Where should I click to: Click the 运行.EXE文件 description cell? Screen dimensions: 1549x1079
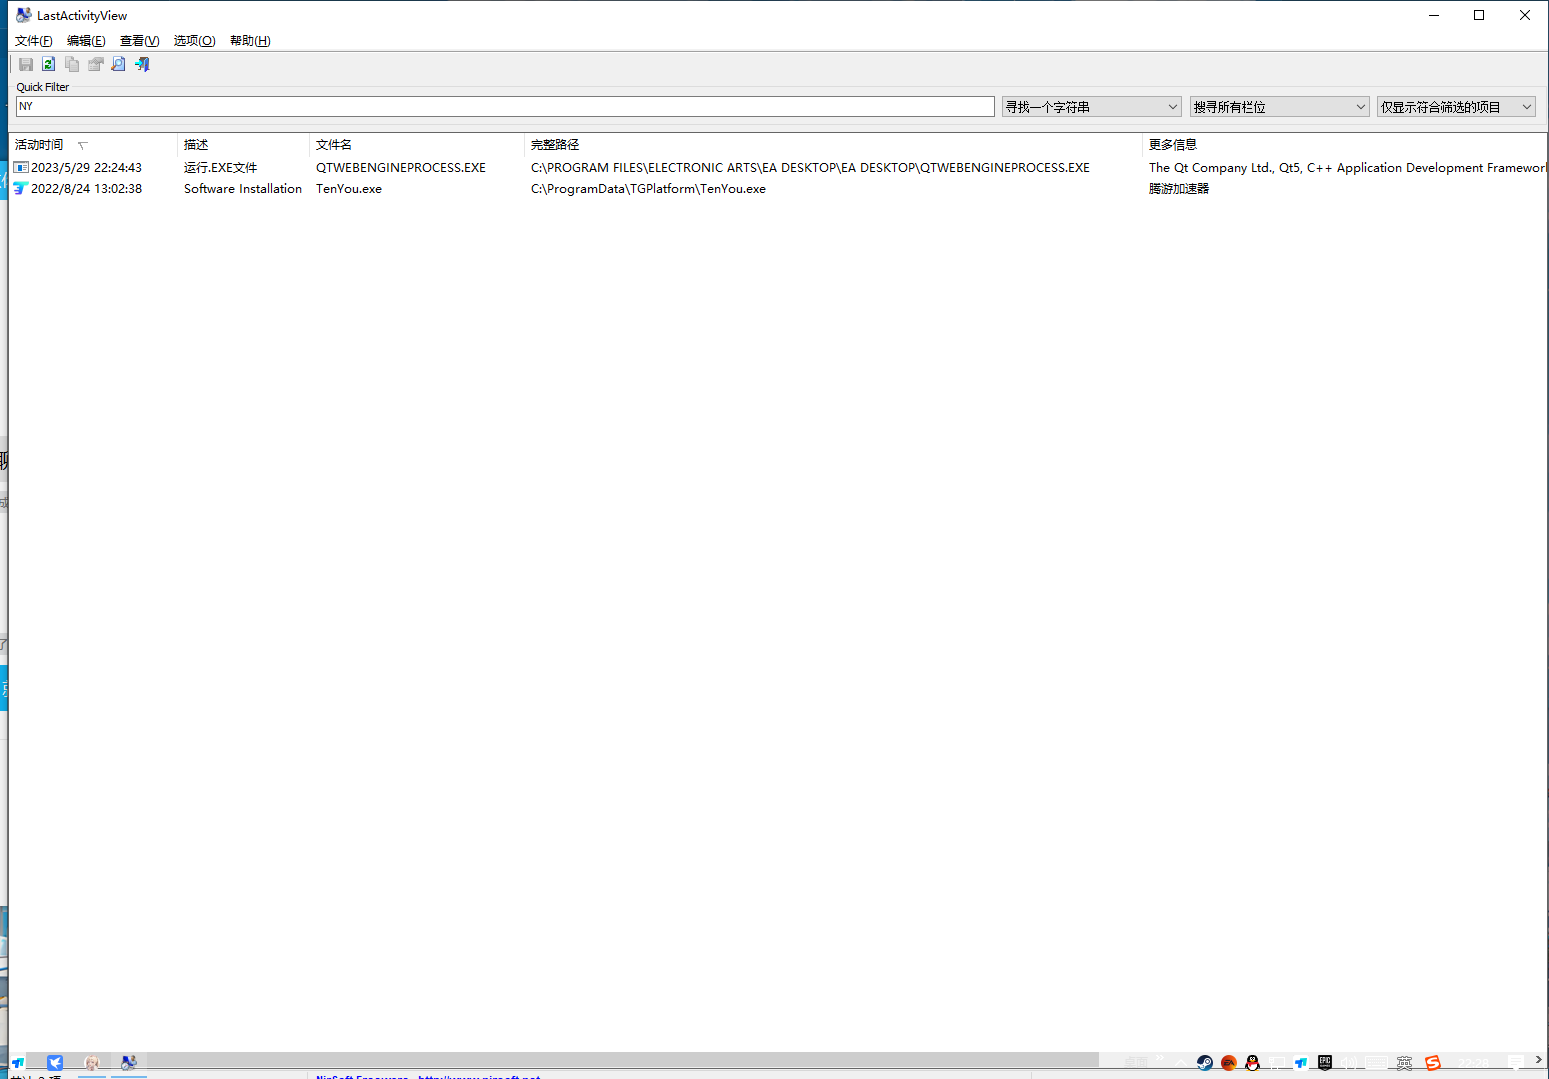click(220, 168)
